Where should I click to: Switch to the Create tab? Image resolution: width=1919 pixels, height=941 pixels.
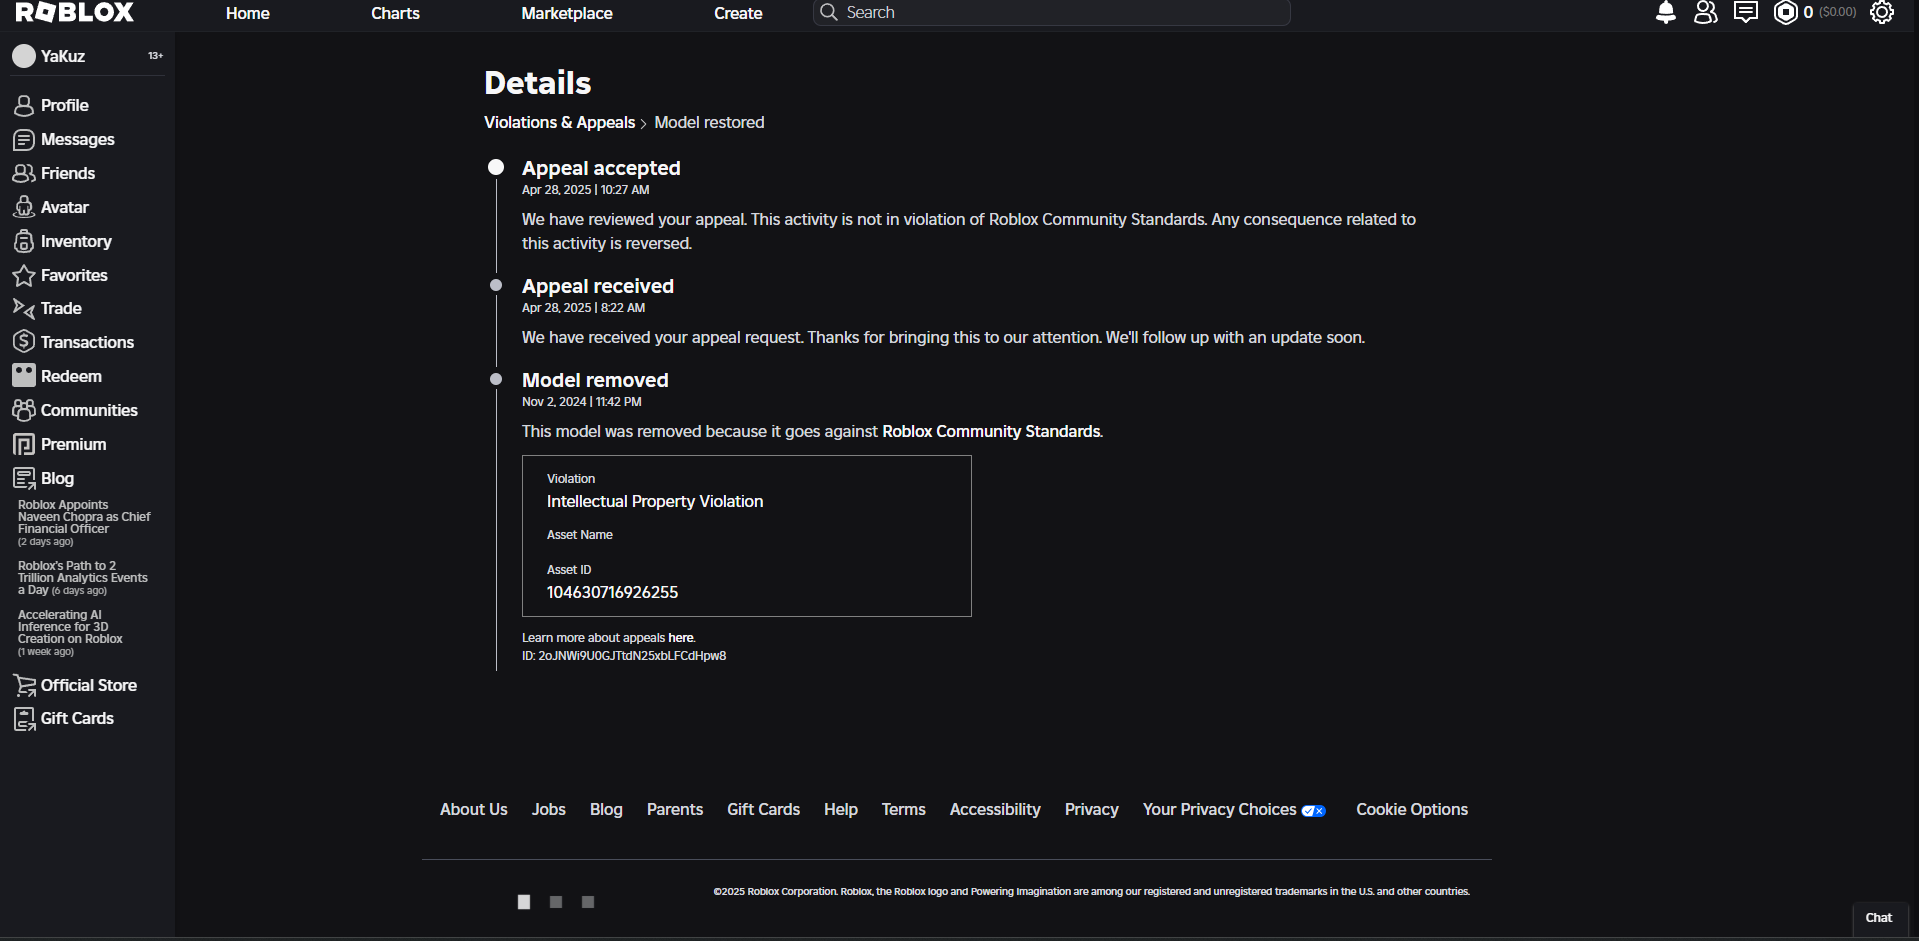[x=738, y=13]
